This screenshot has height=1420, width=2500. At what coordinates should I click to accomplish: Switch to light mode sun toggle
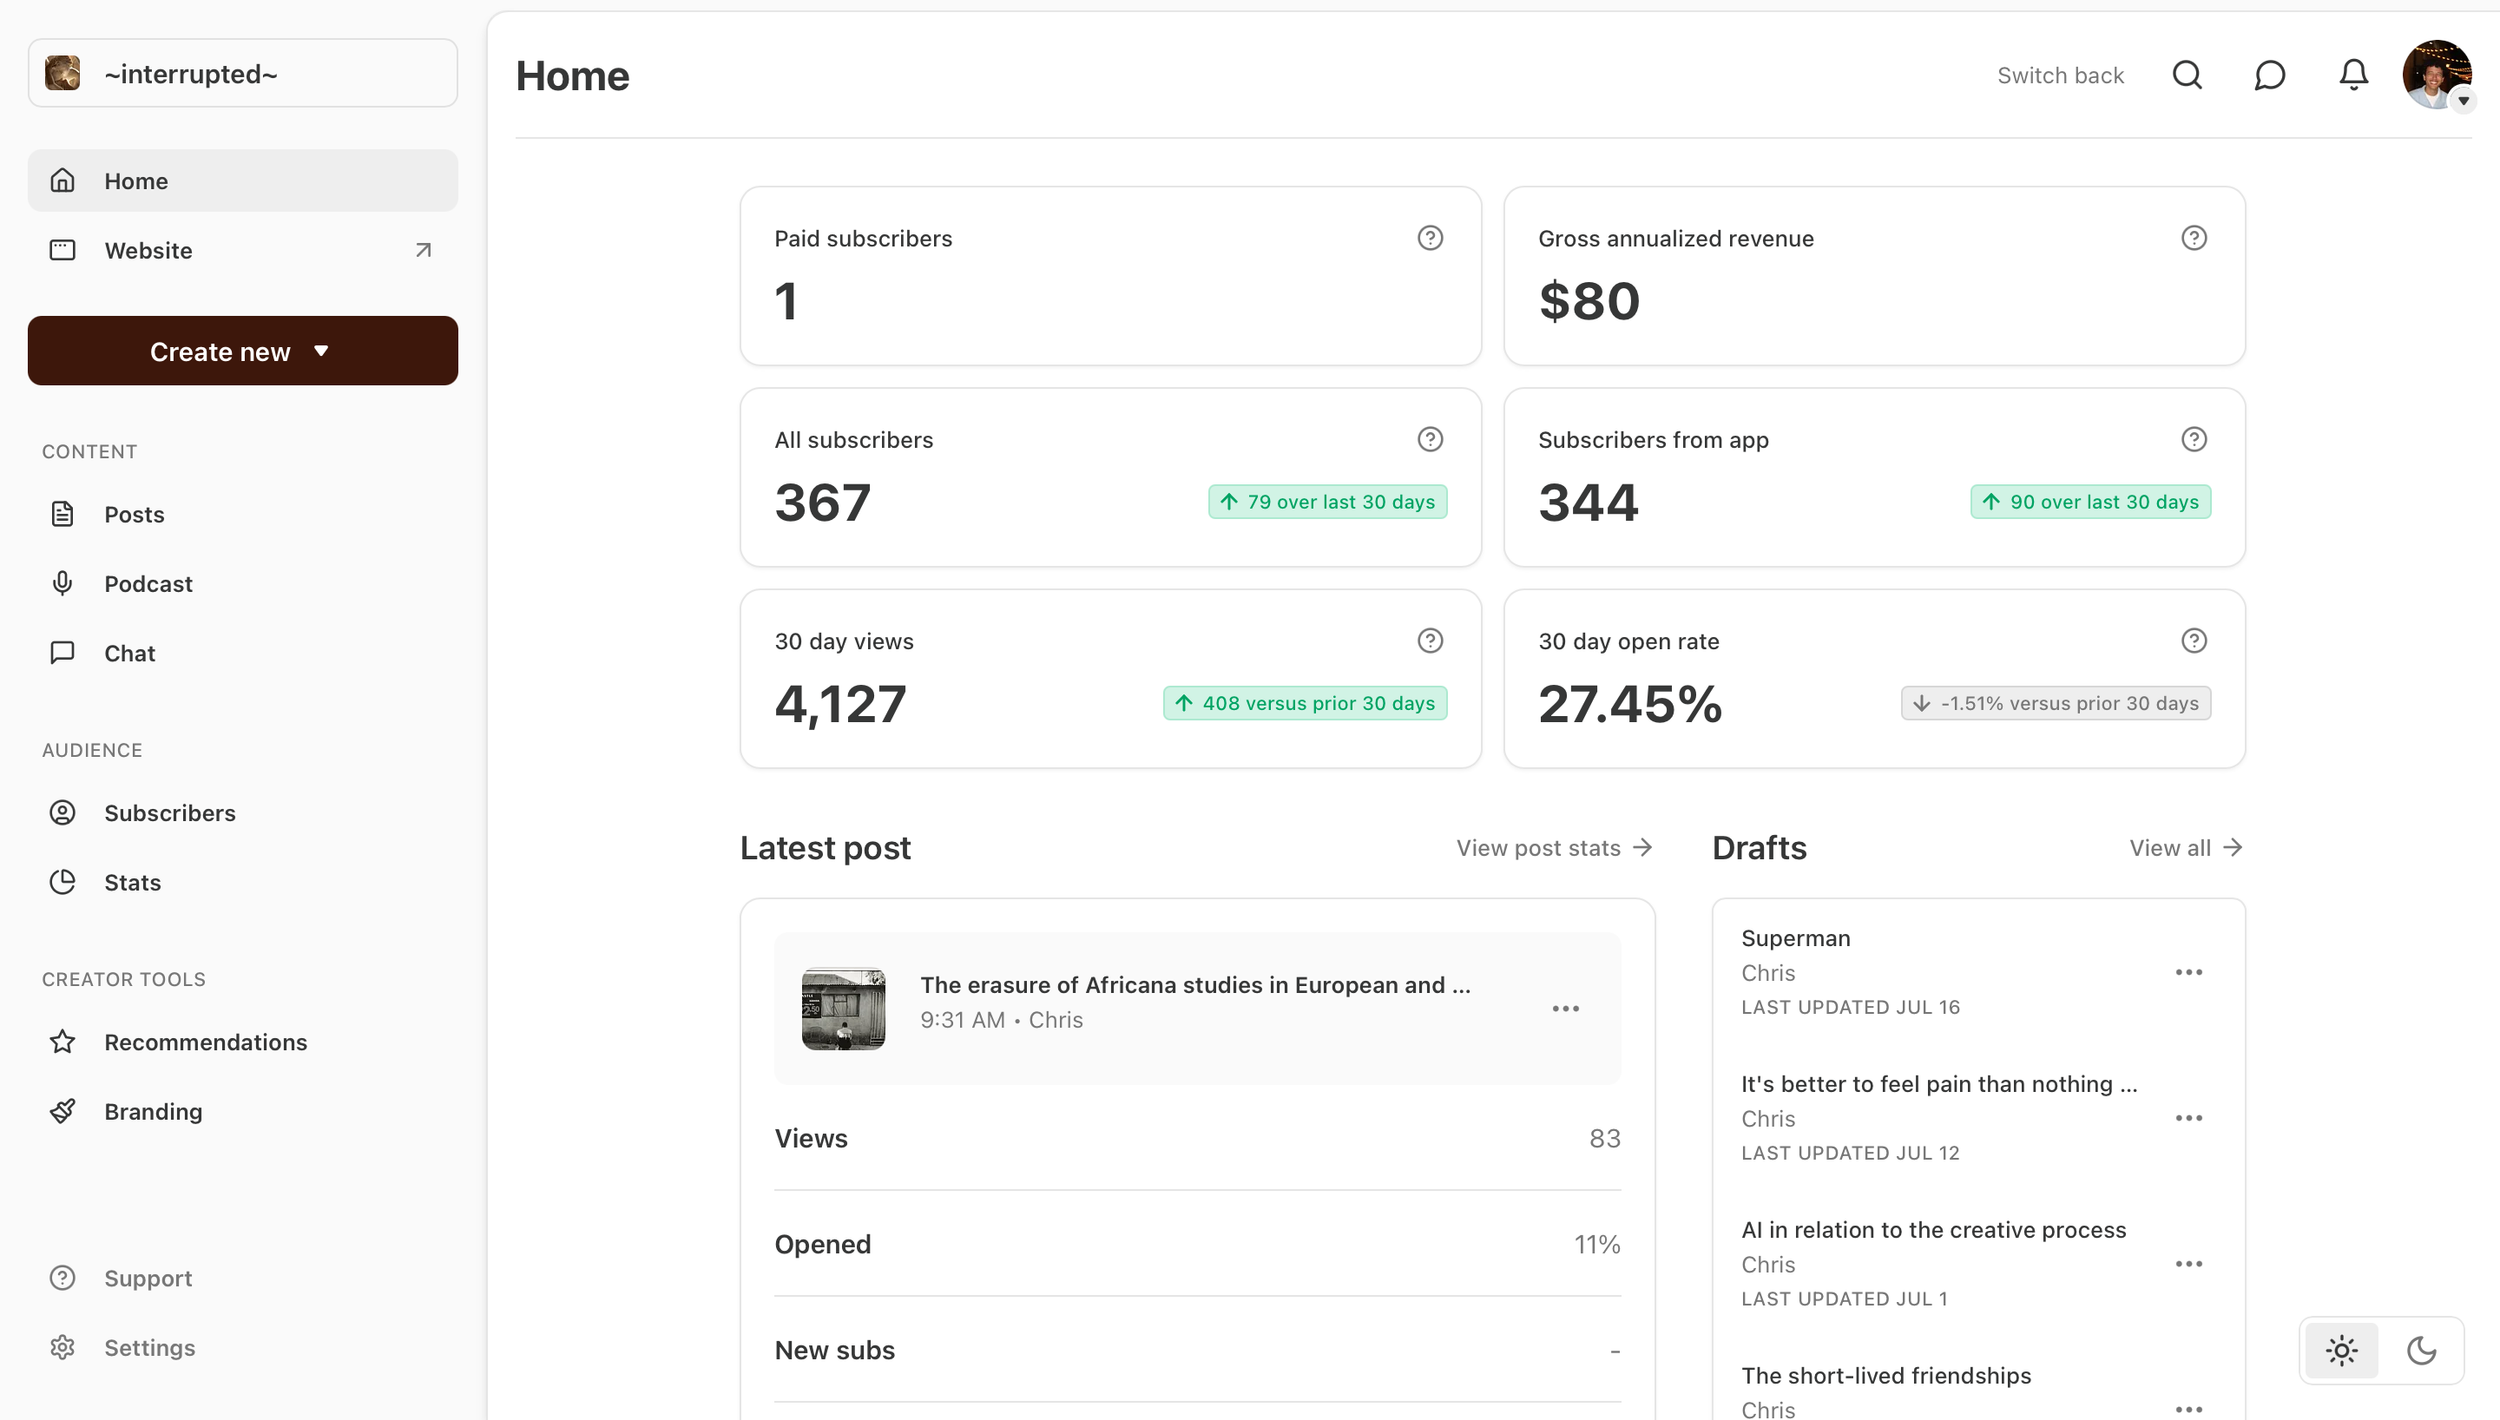click(x=2341, y=1351)
